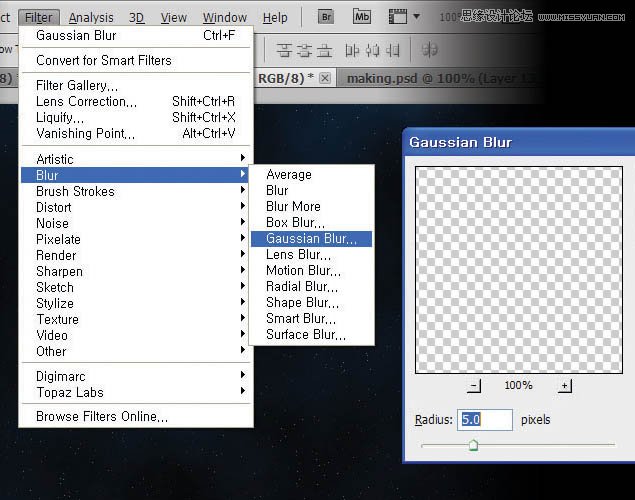Open the View menu
Viewport: 635px width, 500px height.
click(x=173, y=17)
